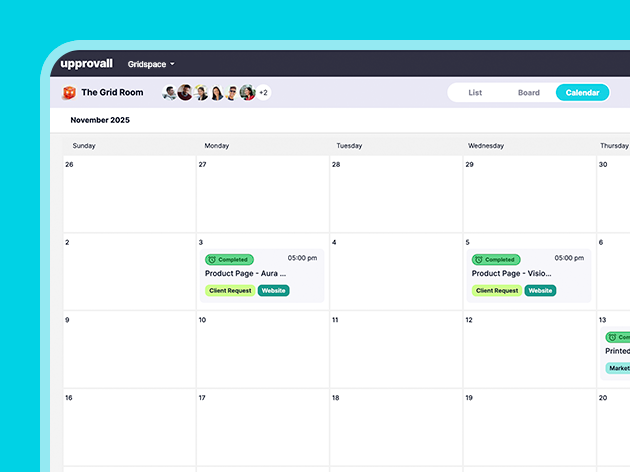
Task: Click 05:00 pm time on Aura task
Action: pyautogui.click(x=302, y=258)
